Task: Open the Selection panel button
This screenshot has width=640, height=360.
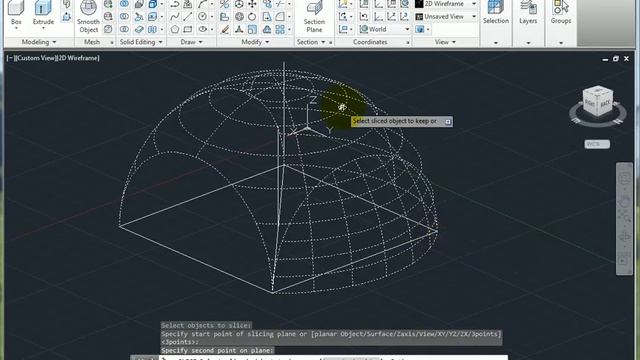Action: 496,13
